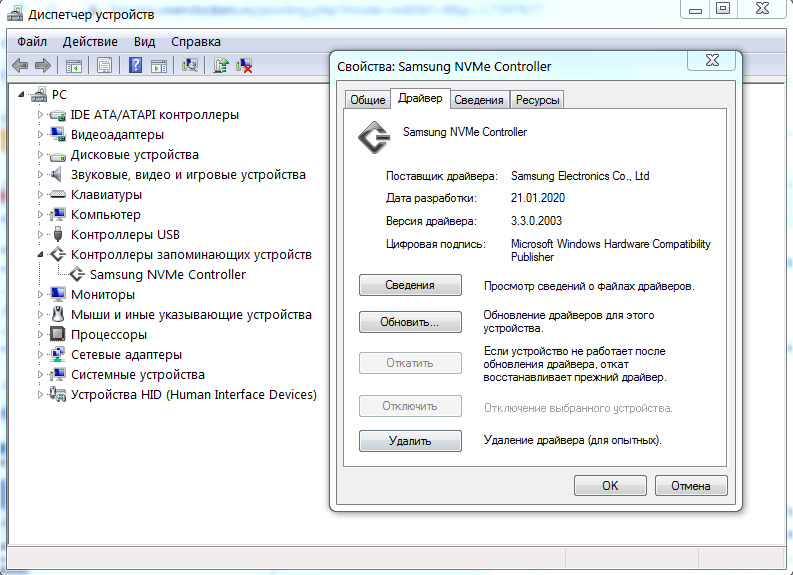
Task: Click the Back arrow in the toolbar
Action: pos(20,65)
